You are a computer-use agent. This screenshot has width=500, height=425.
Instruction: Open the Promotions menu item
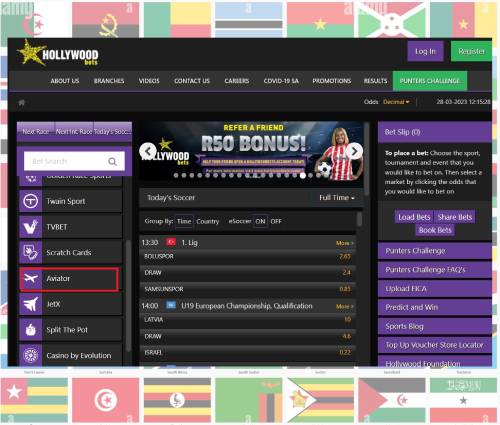tap(332, 81)
